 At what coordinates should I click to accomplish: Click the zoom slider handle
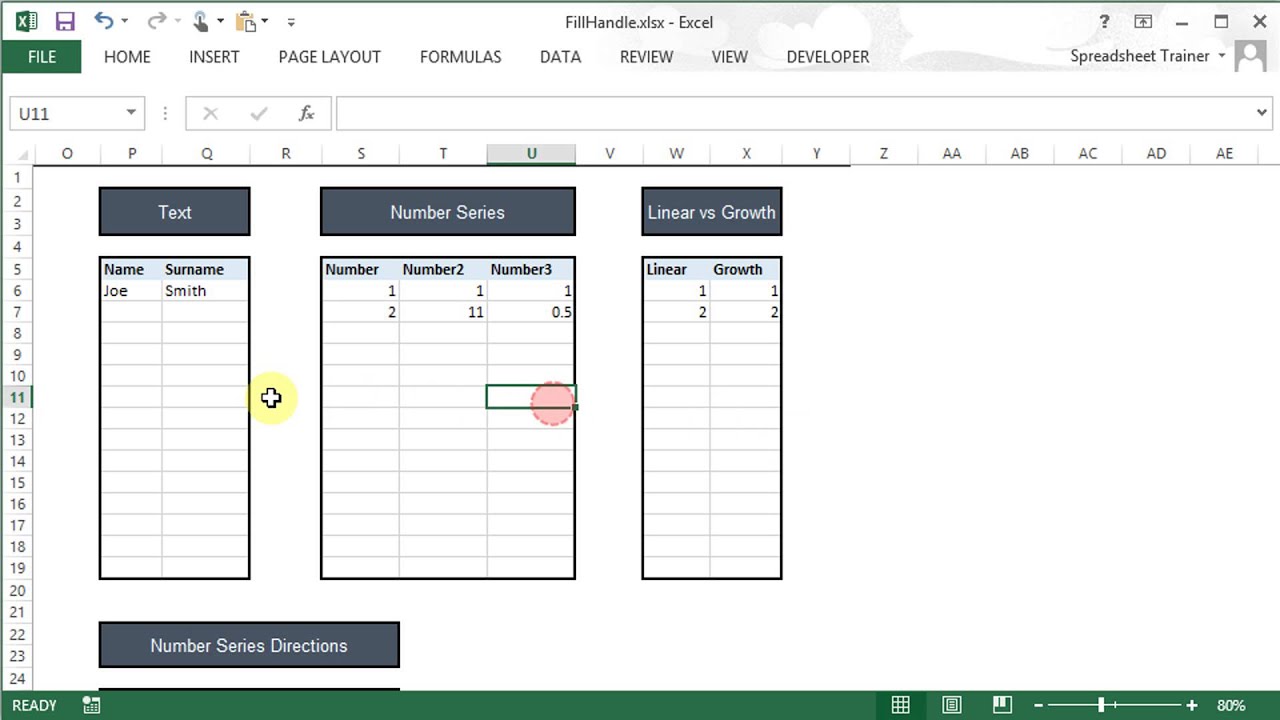point(1101,705)
